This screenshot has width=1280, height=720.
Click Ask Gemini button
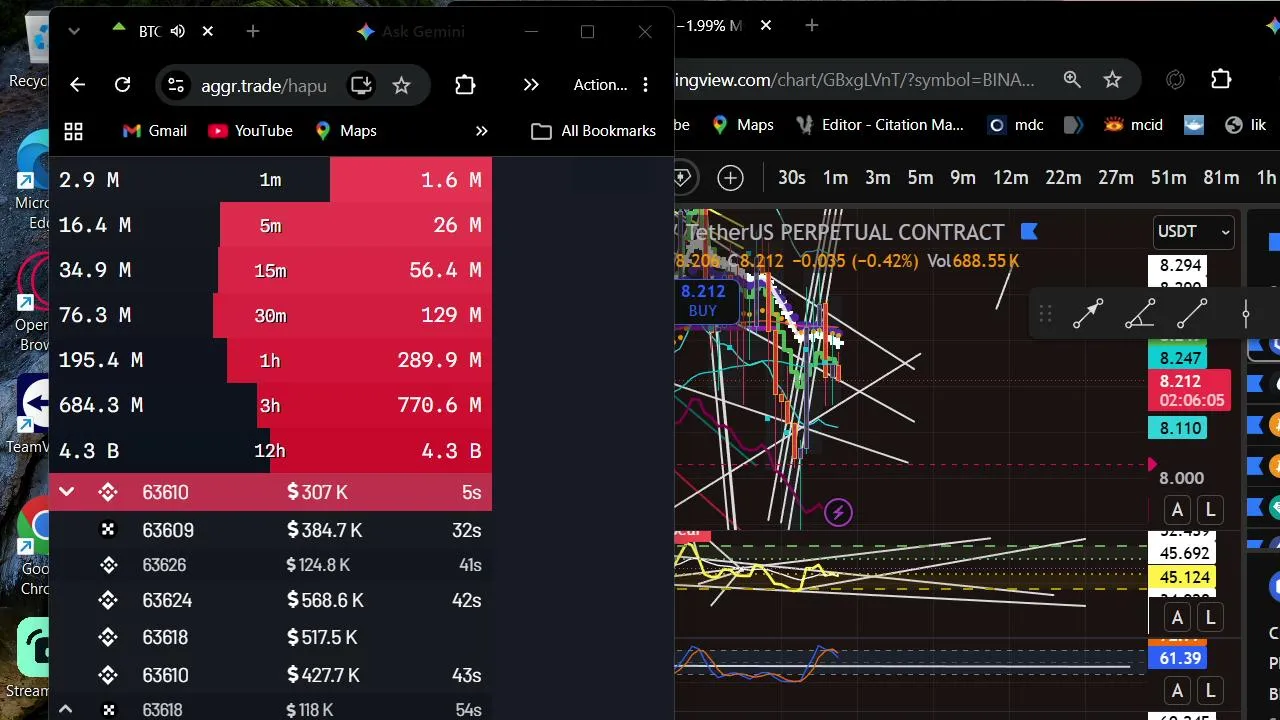point(410,31)
